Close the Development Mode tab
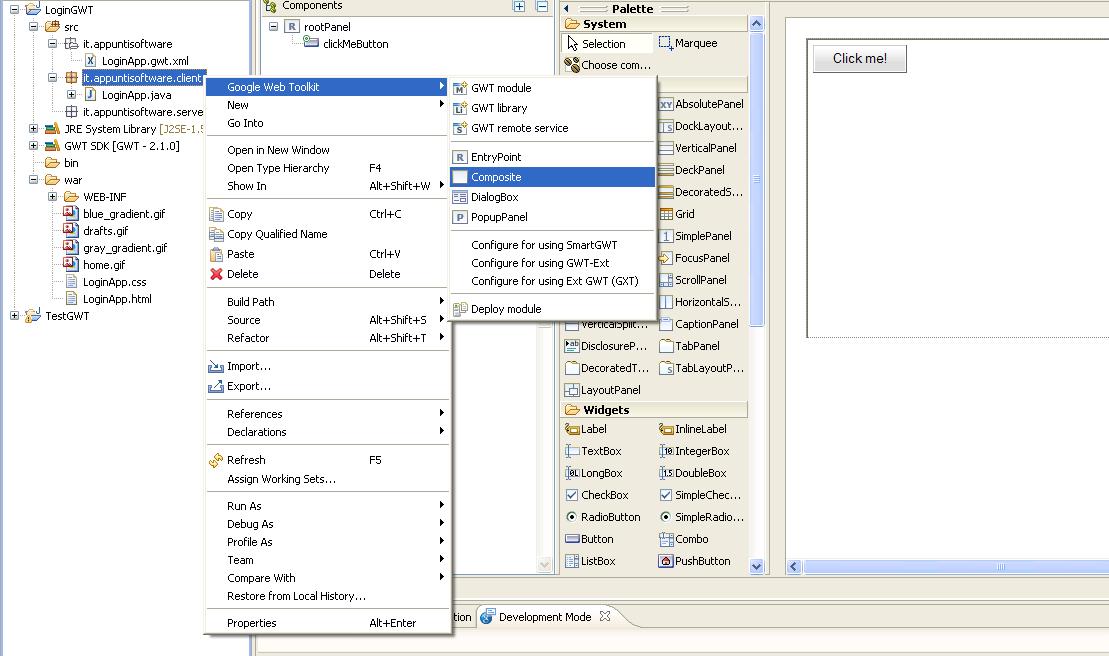The height and width of the screenshot is (656, 1109). (605, 616)
